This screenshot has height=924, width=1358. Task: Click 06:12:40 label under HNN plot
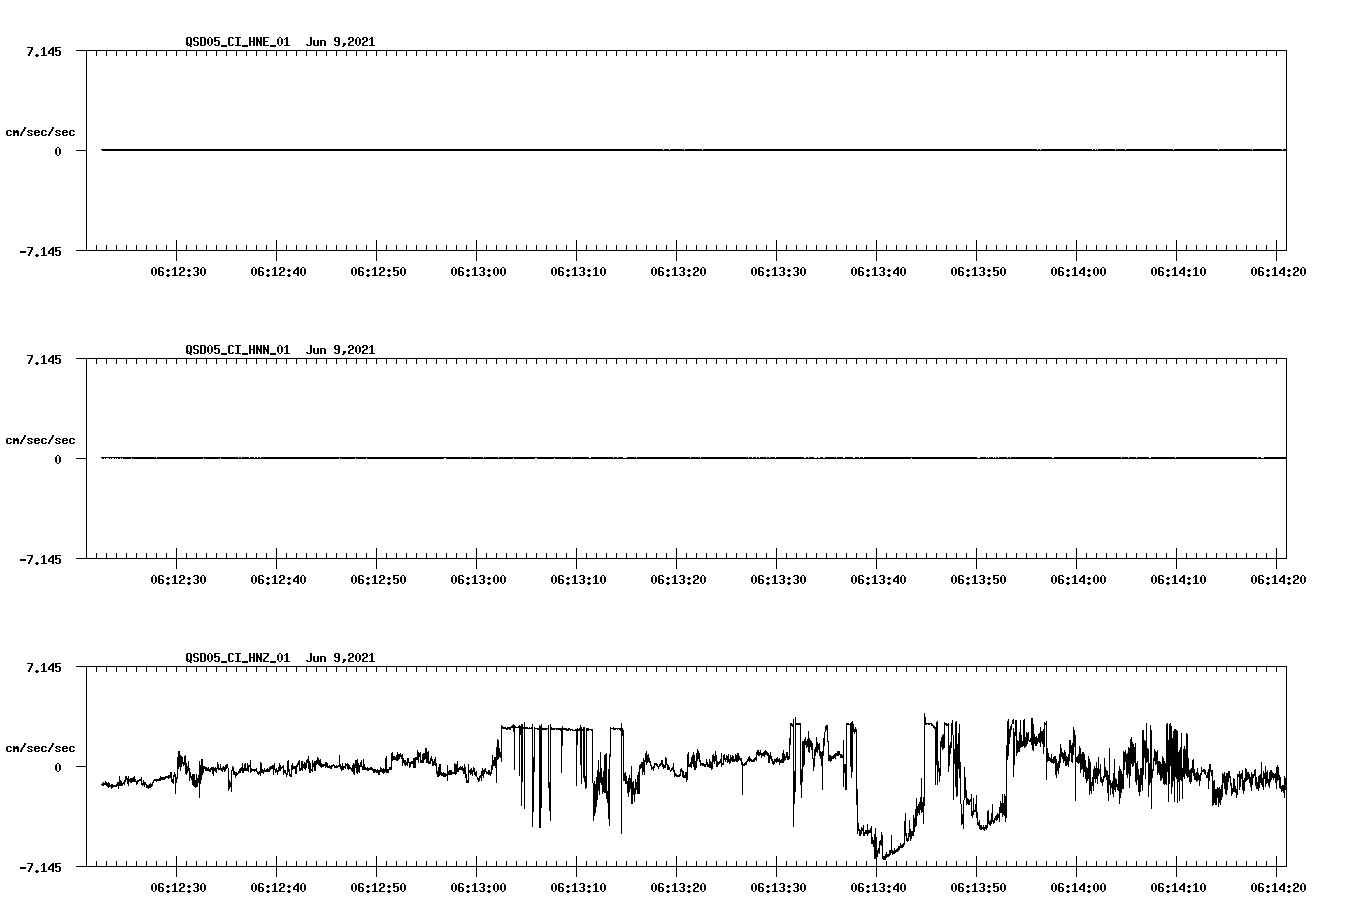(x=278, y=579)
